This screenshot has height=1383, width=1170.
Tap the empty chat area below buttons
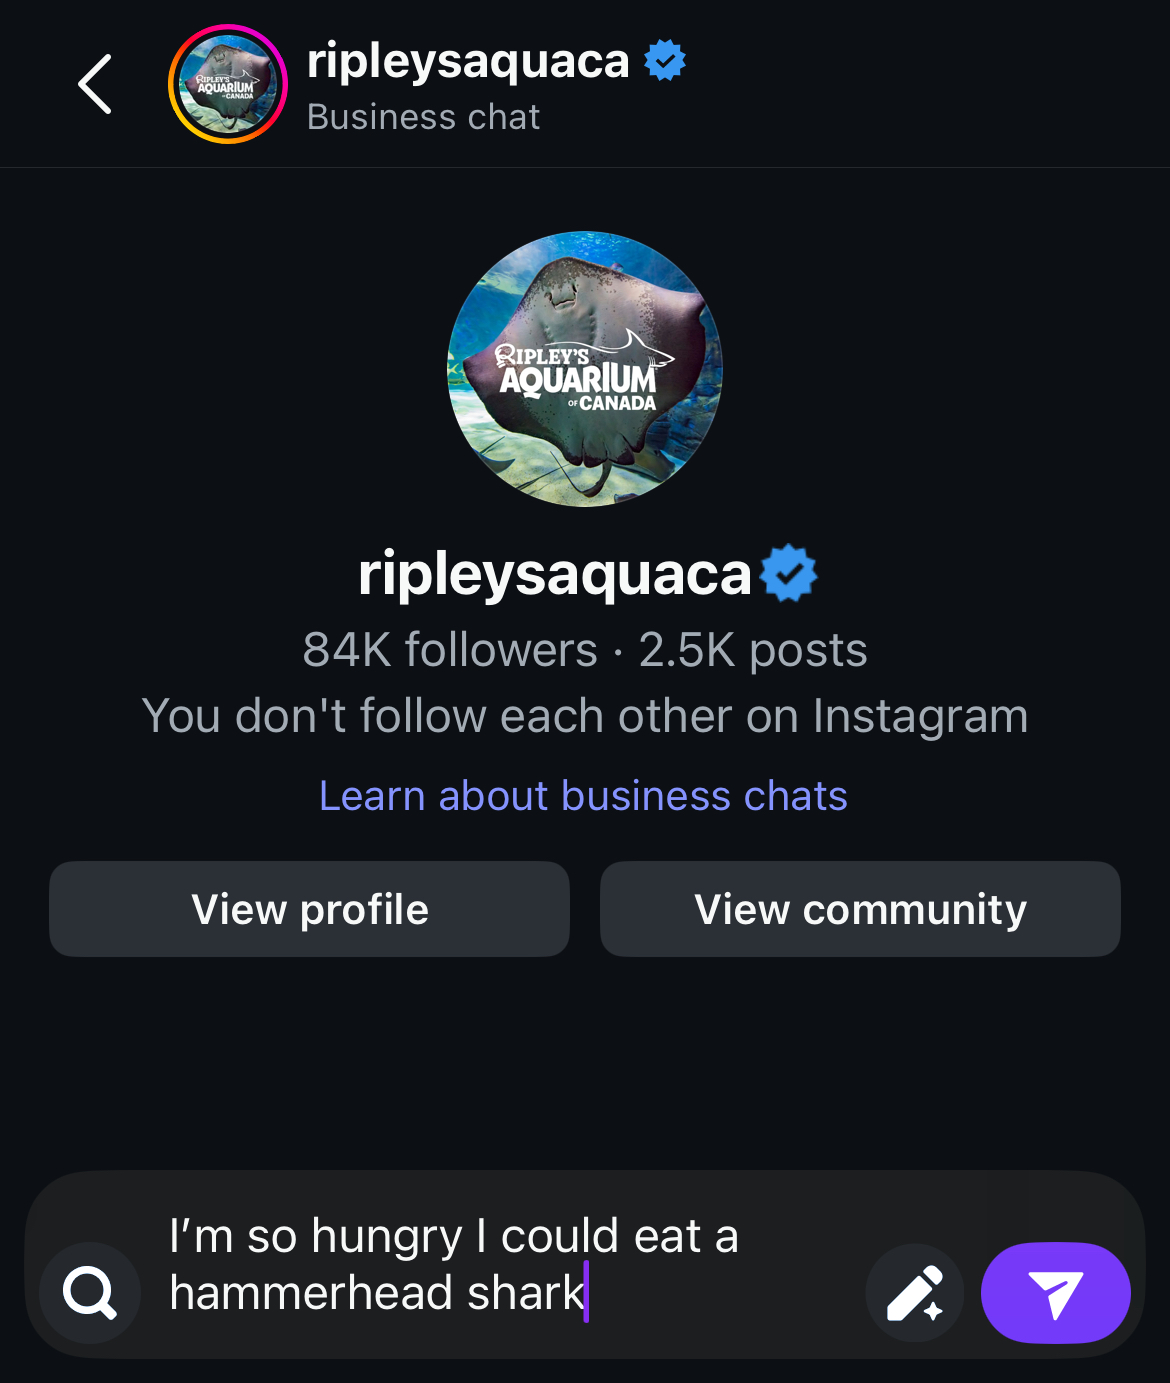(584, 1060)
